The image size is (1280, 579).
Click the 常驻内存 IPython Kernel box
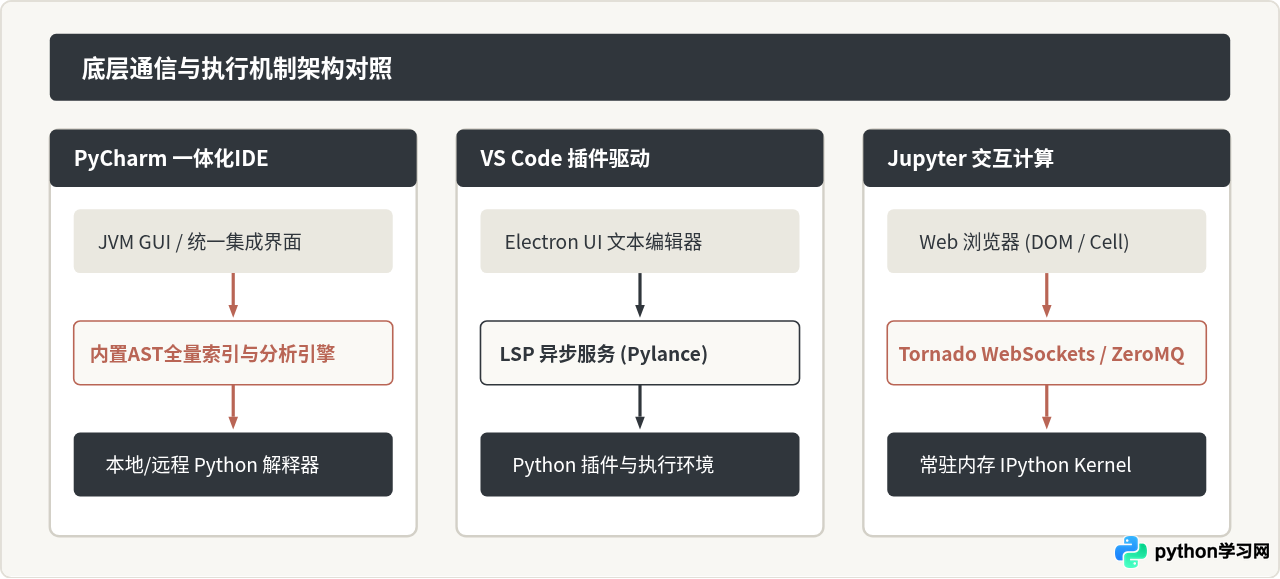(1047, 465)
